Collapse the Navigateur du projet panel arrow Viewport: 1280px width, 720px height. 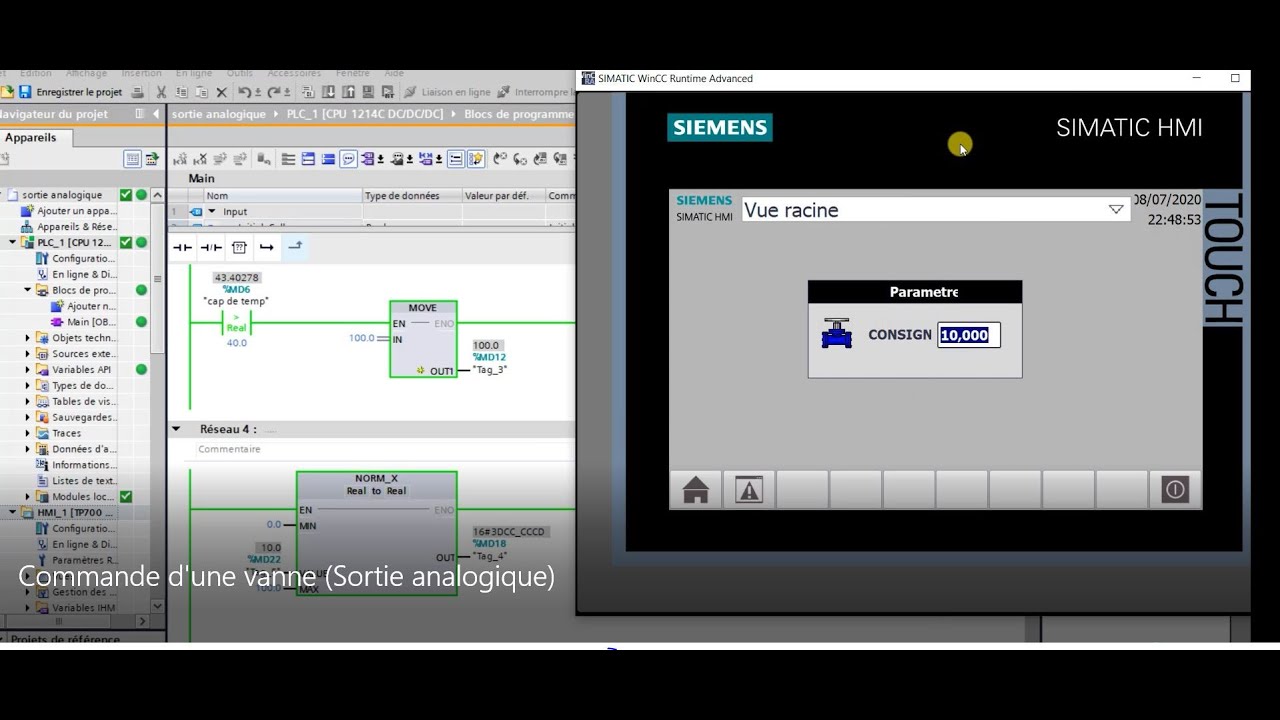click(156, 114)
